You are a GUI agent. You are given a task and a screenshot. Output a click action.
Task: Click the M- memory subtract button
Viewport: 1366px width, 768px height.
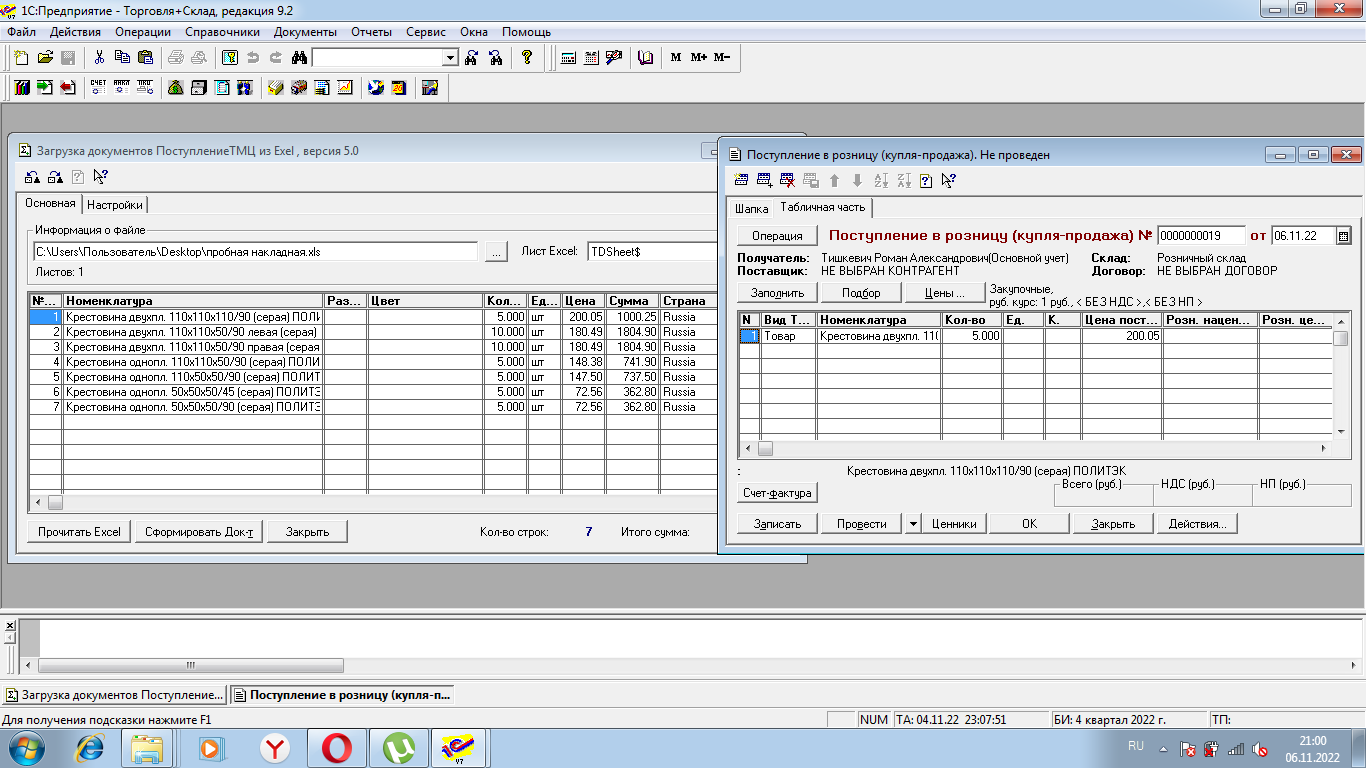[x=722, y=58]
